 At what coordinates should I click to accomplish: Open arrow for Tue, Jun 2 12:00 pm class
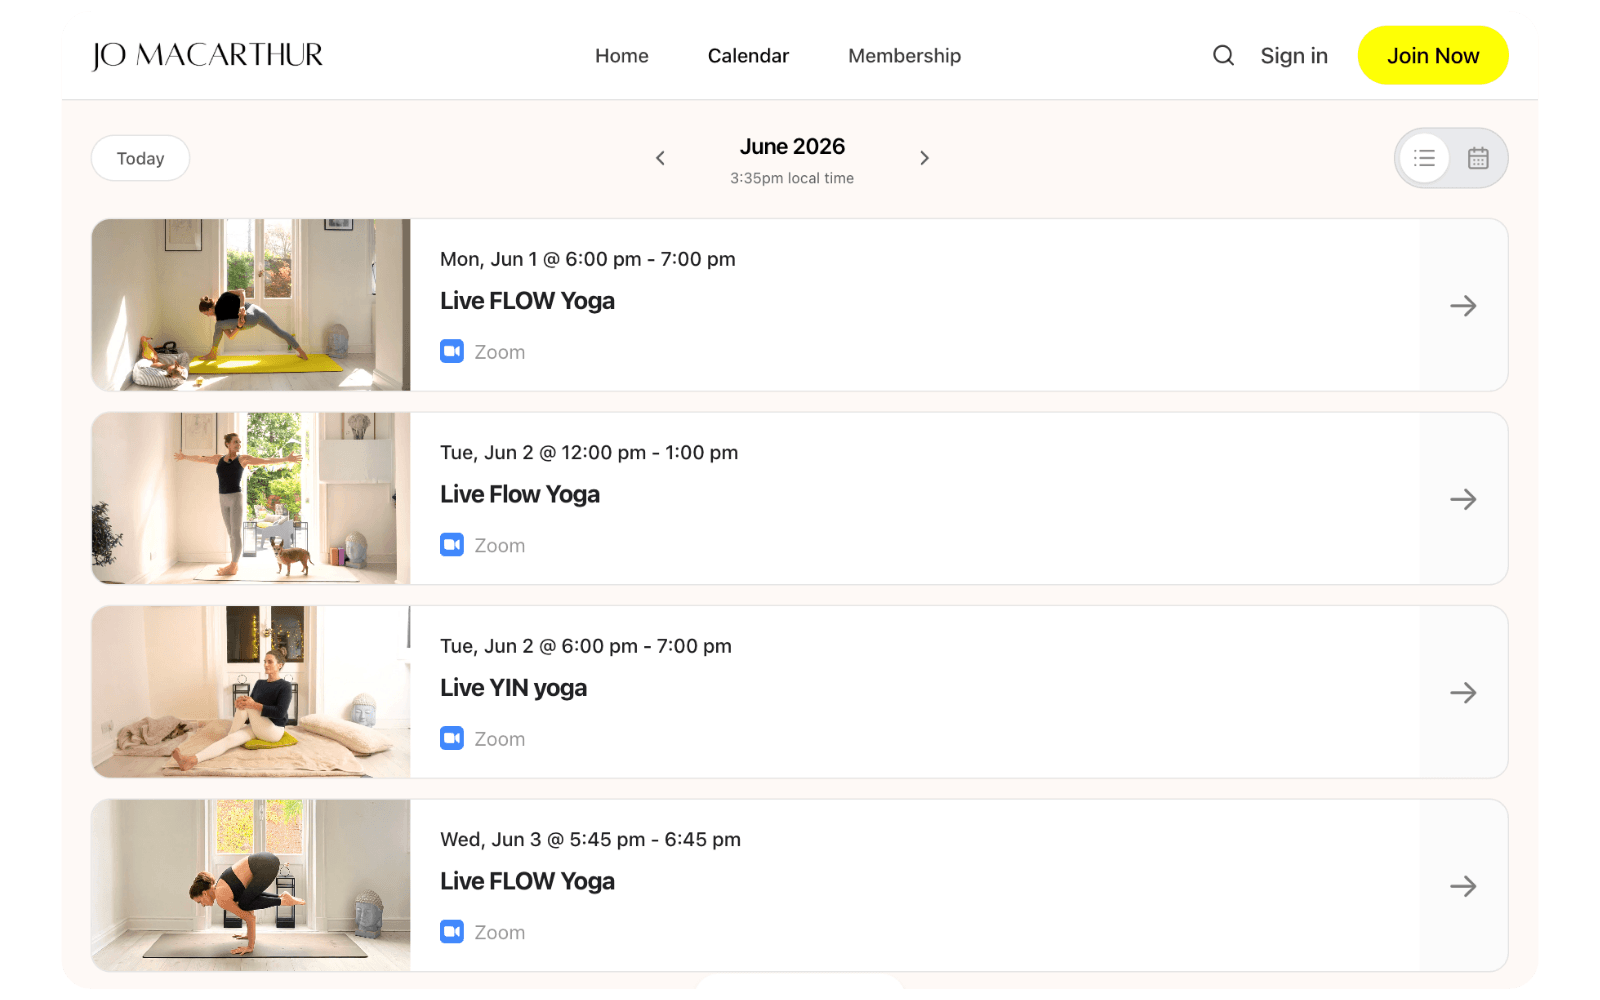1463,499
